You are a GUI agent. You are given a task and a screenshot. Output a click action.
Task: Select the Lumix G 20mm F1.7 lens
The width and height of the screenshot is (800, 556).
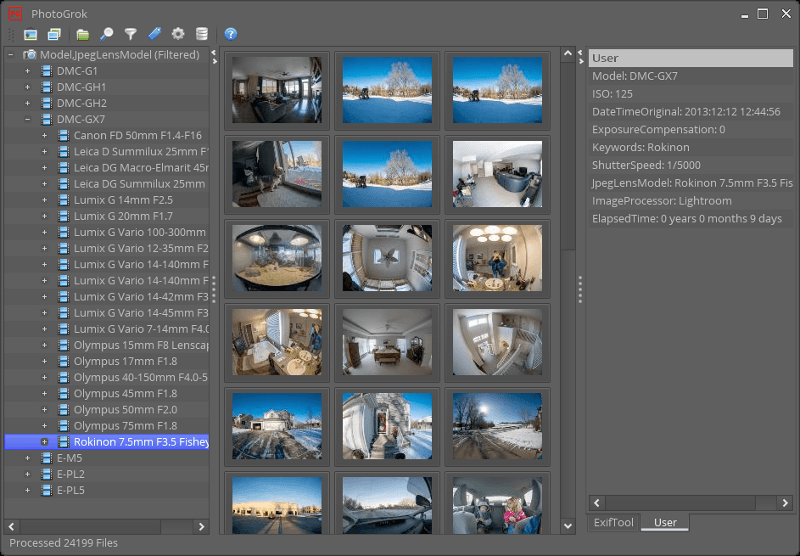pos(123,216)
